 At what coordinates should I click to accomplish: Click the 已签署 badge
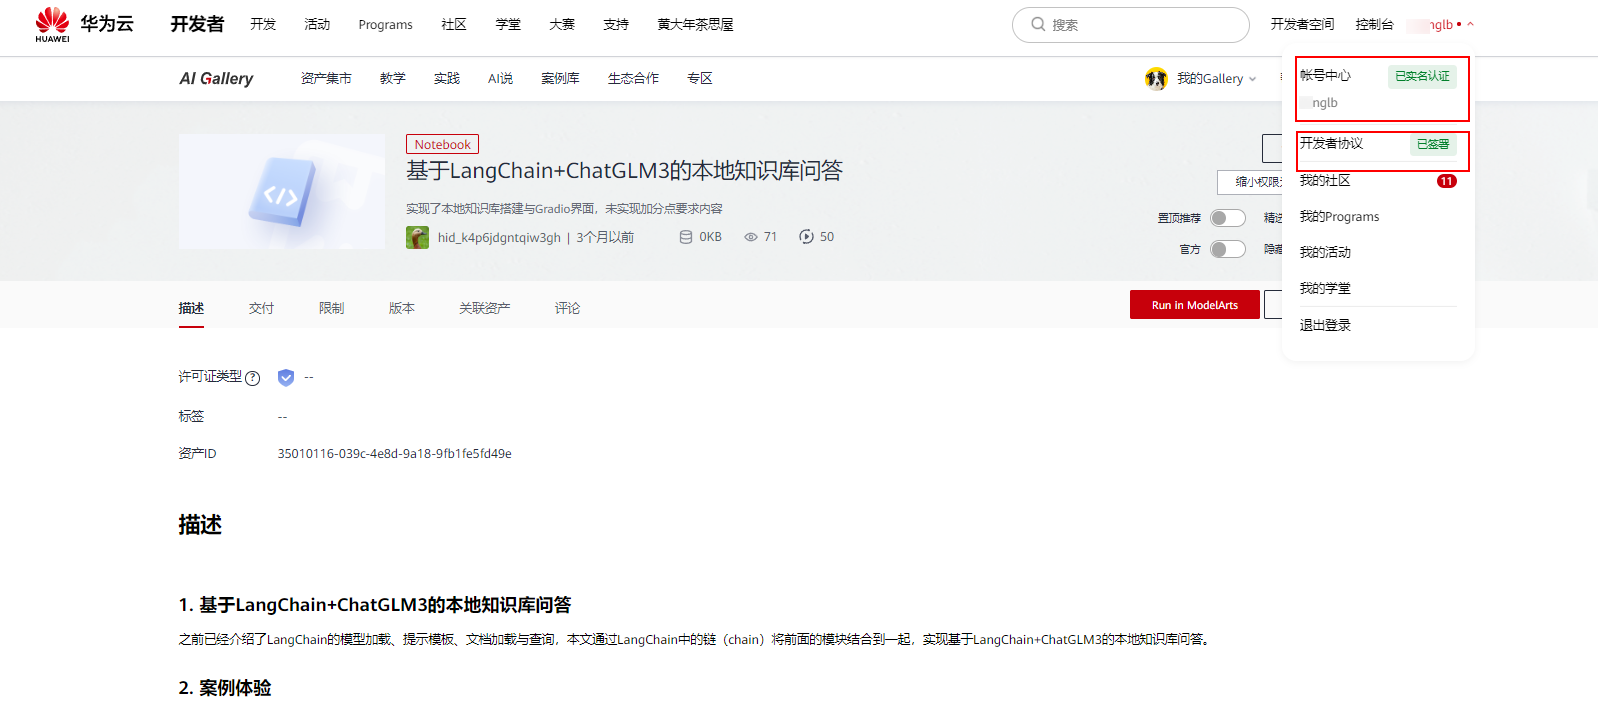[x=1433, y=144]
